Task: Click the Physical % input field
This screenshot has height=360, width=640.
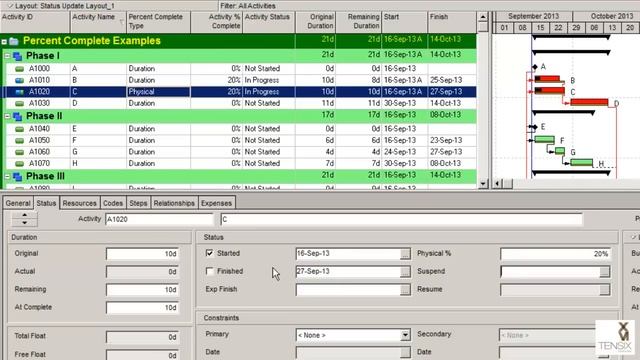Action: point(555,254)
